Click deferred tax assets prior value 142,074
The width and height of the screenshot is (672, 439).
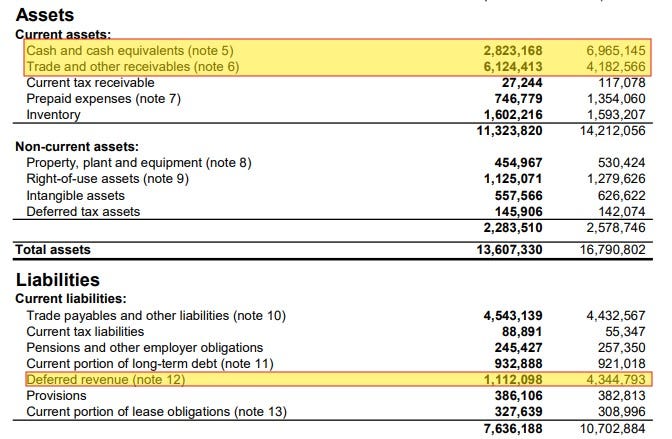pyautogui.click(x=621, y=212)
